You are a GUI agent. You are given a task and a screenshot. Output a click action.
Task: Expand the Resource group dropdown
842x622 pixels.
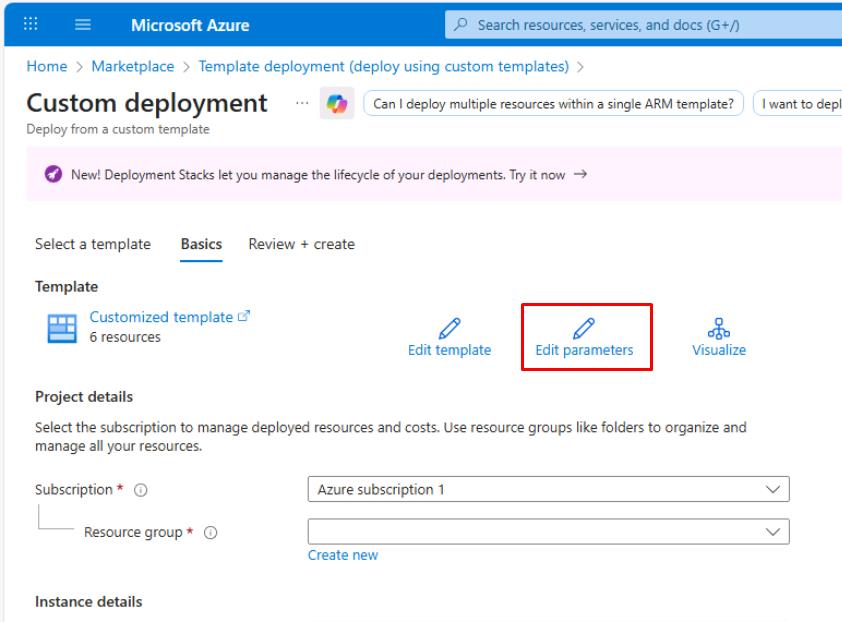pyautogui.click(x=548, y=531)
